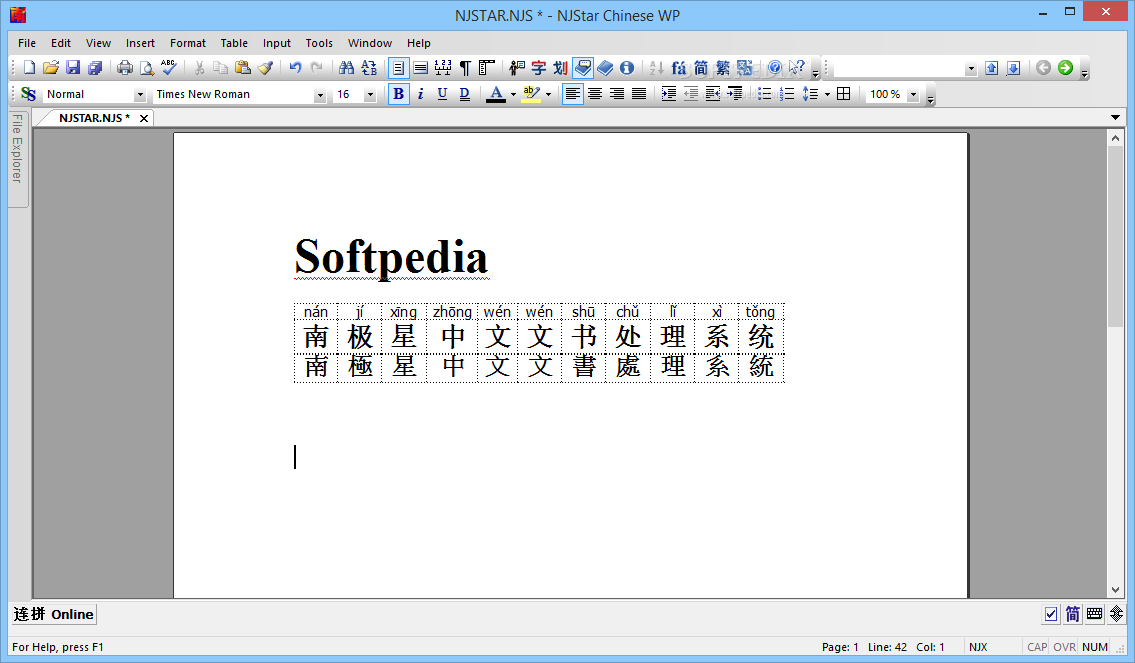The width and height of the screenshot is (1135, 663).
Task: Open the Times New Roman font dropdown
Action: click(x=319, y=95)
